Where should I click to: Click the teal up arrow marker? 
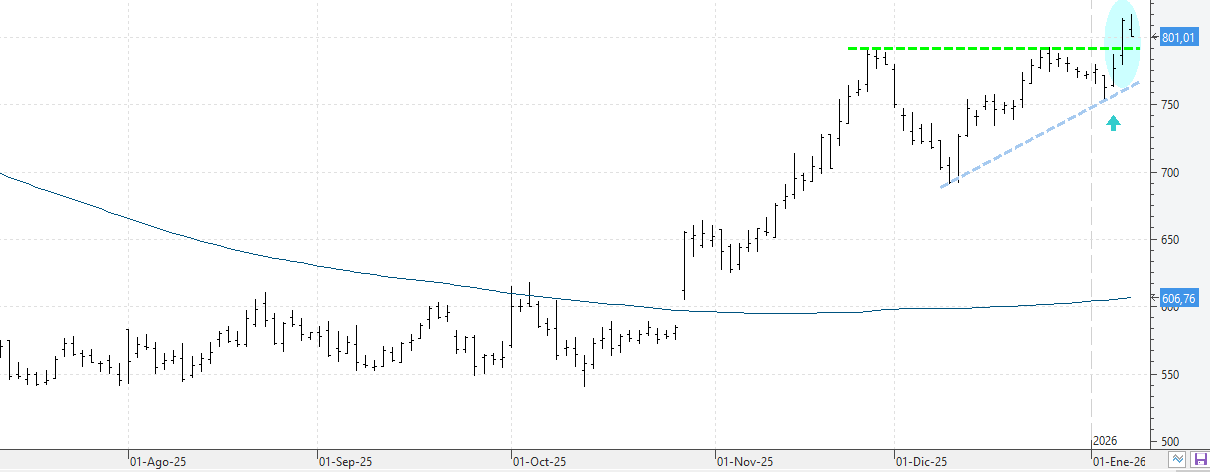tap(1114, 123)
